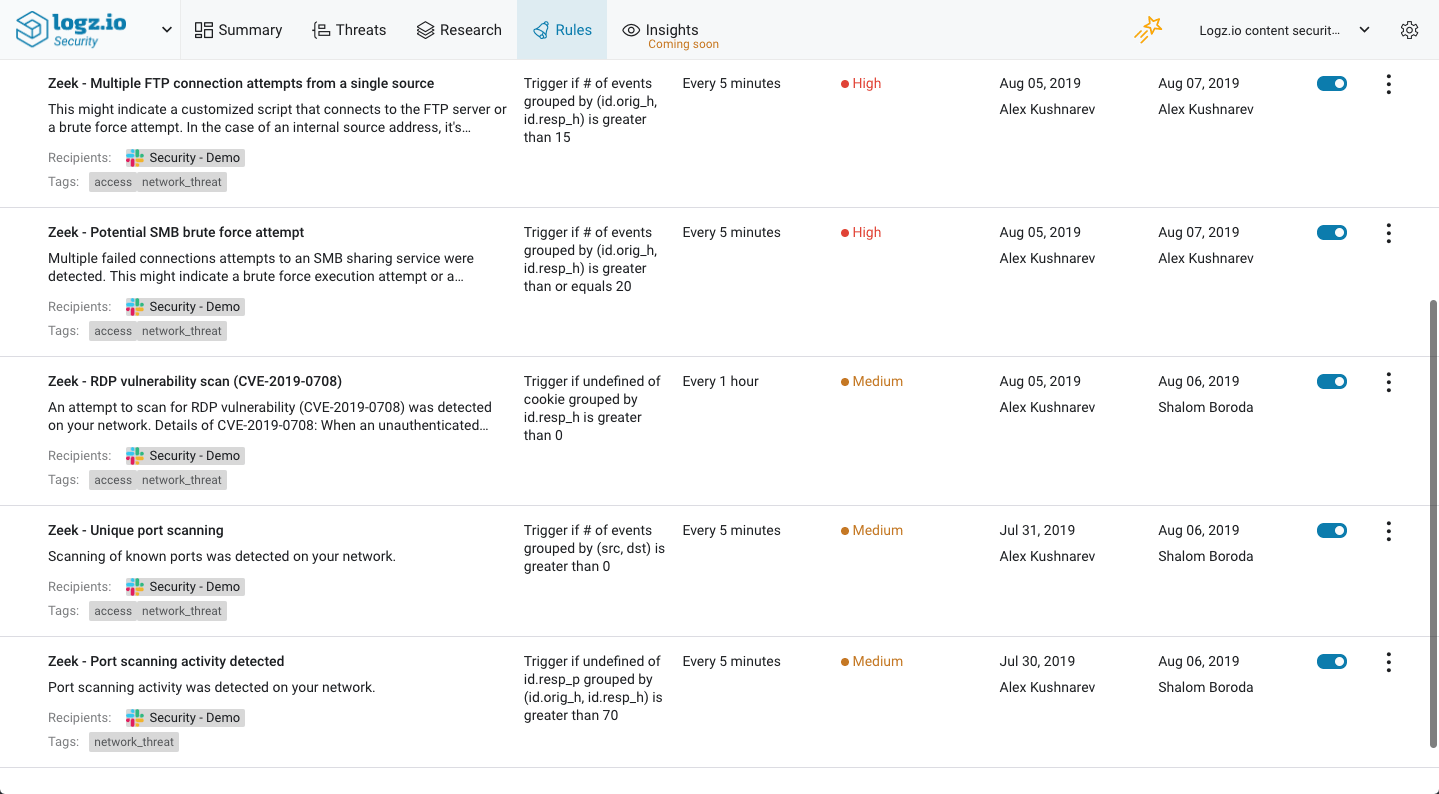This screenshot has height=794, width=1439.
Task: Click Security - Demo recipient in FTP rule
Action: pyautogui.click(x=185, y=158)
